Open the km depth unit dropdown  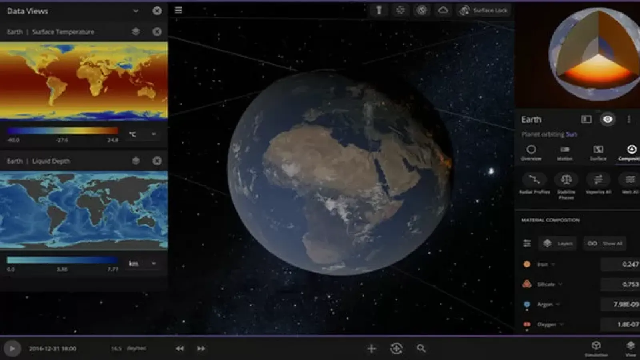(x=142, y=263)
